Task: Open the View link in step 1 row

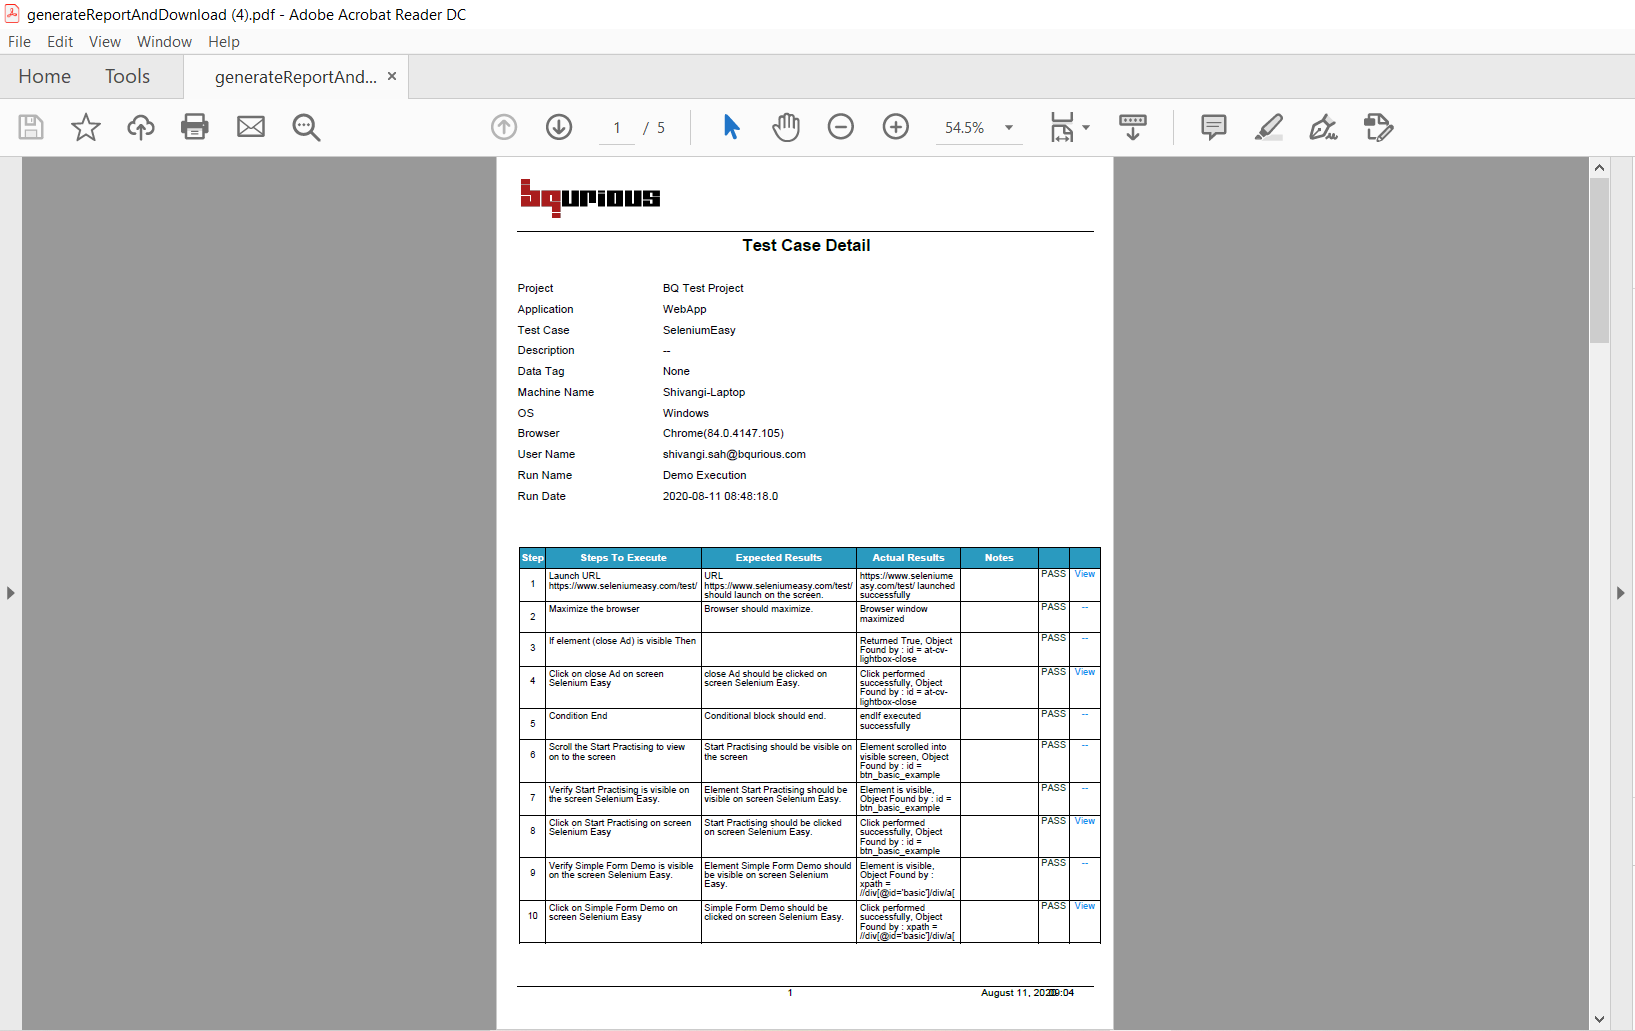Action: (x=1085, y=574)
